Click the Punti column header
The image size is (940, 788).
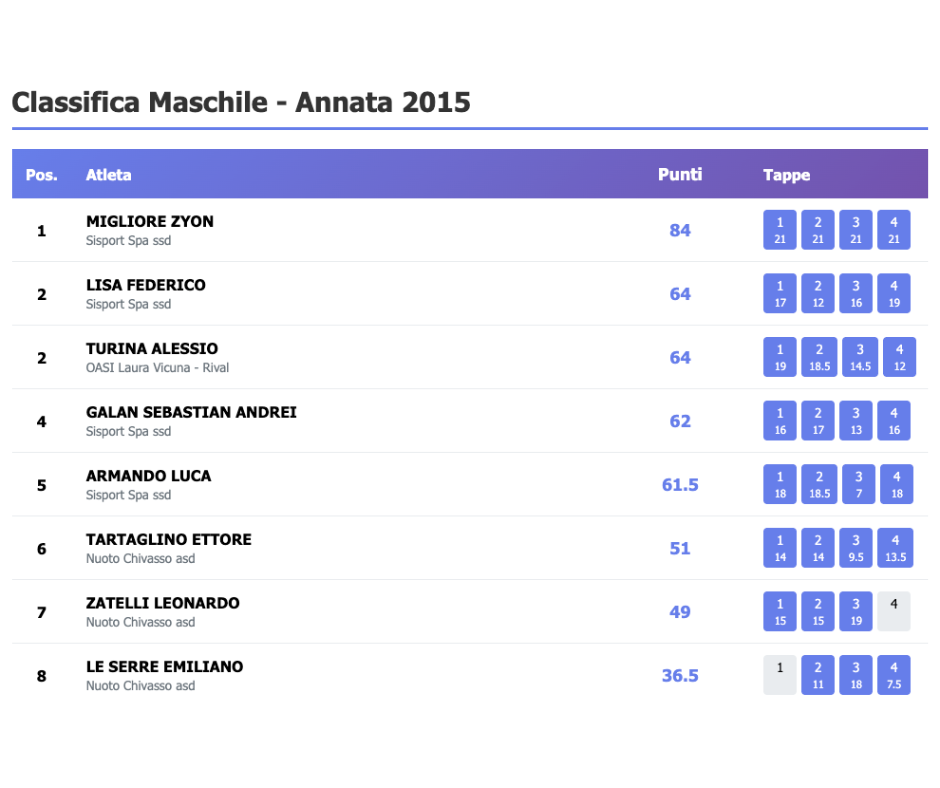pyautogui.click(x=680, y=175)
